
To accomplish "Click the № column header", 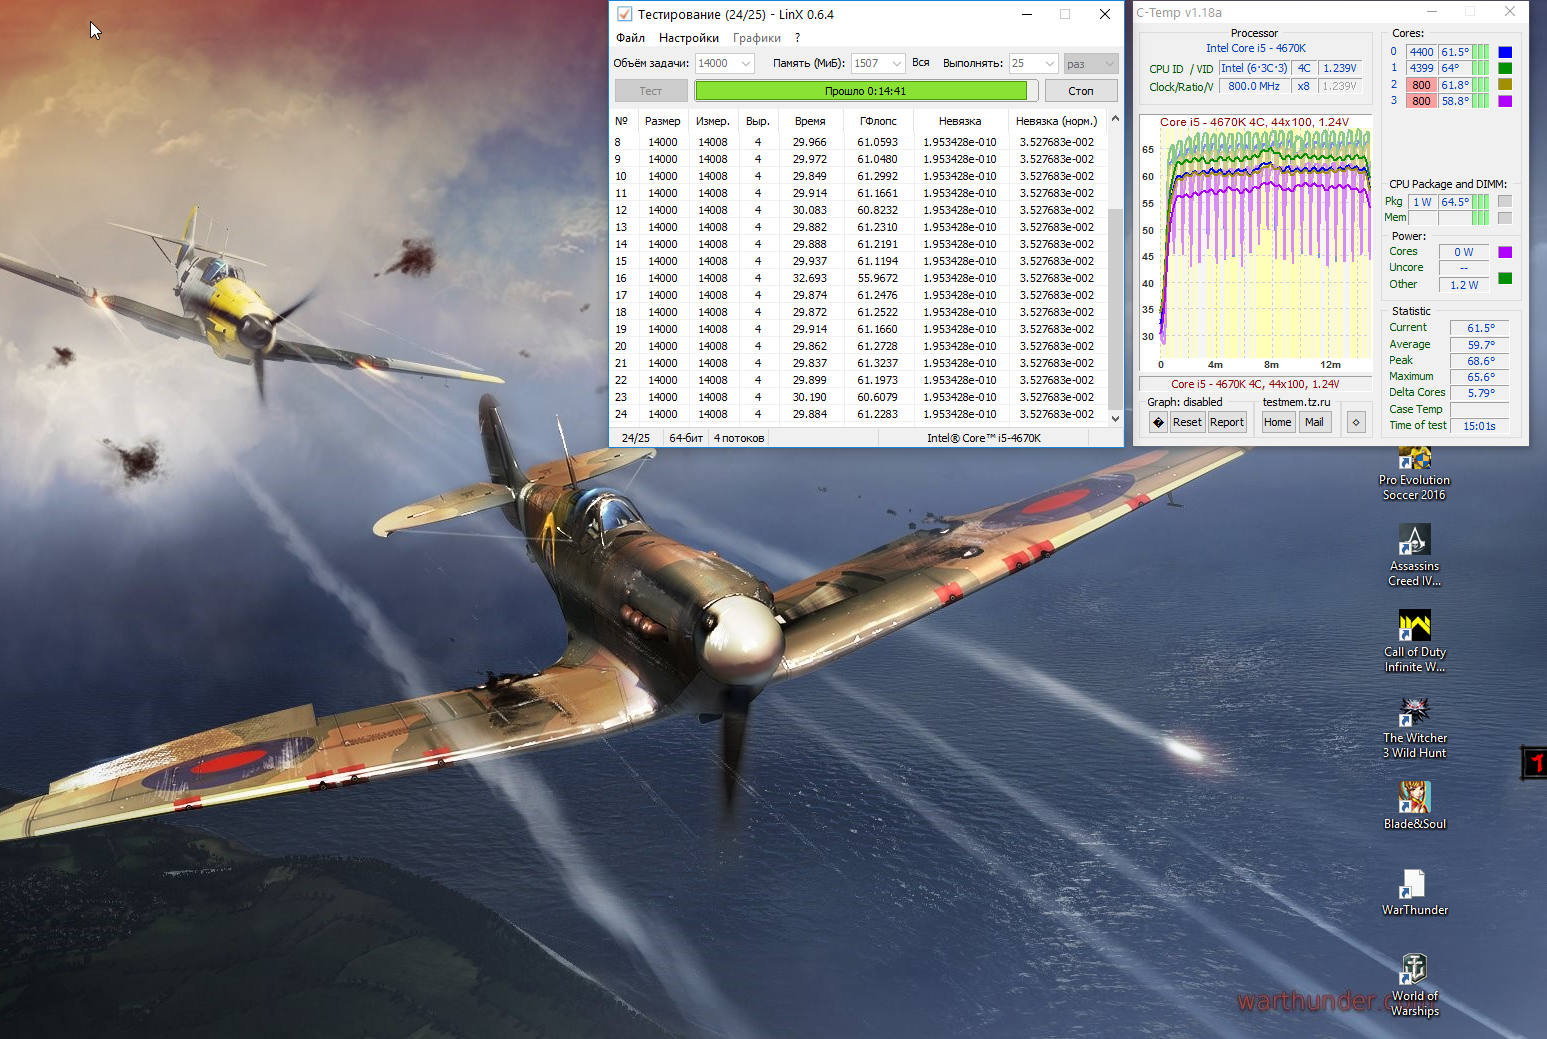I will [x=622, y=121].
